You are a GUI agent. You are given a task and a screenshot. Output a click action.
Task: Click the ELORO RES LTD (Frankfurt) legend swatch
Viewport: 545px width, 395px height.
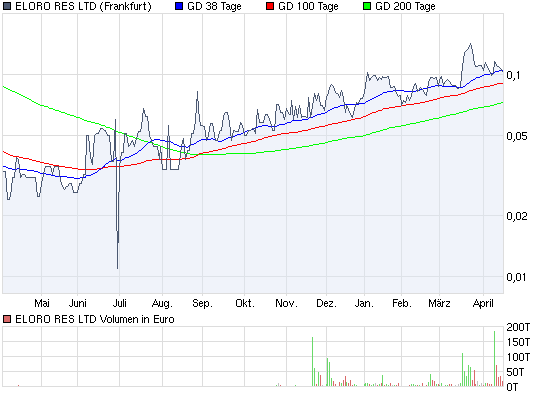point(7,6)
